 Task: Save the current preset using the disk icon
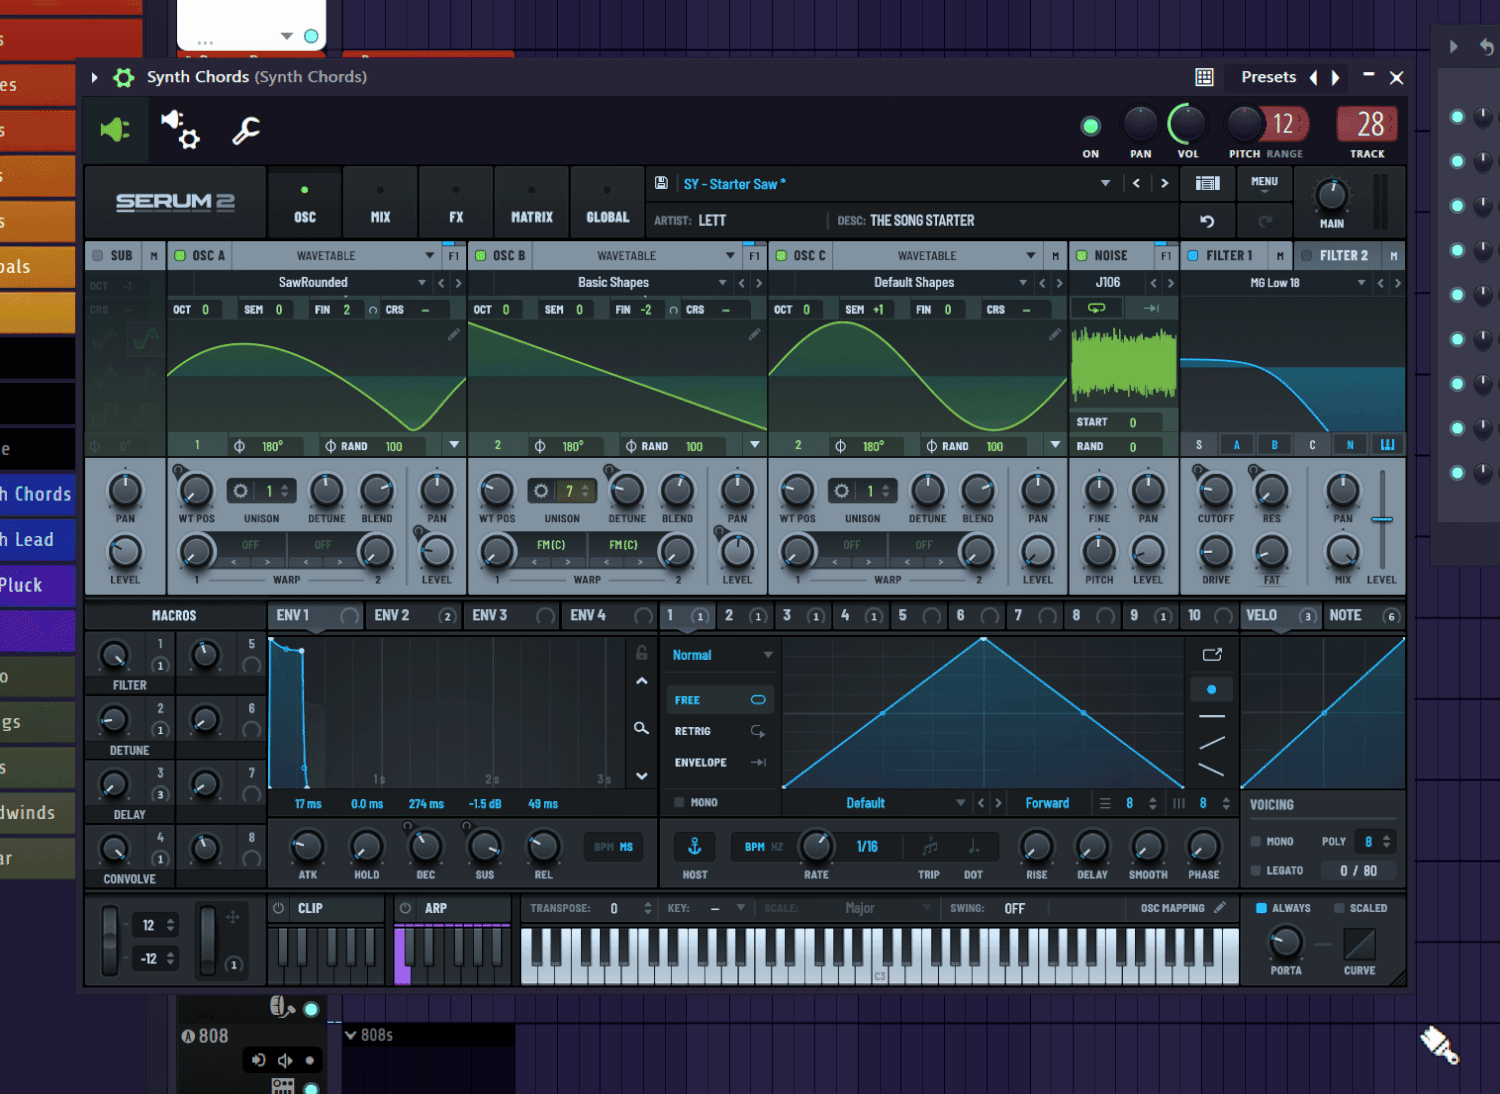[661, 183]
